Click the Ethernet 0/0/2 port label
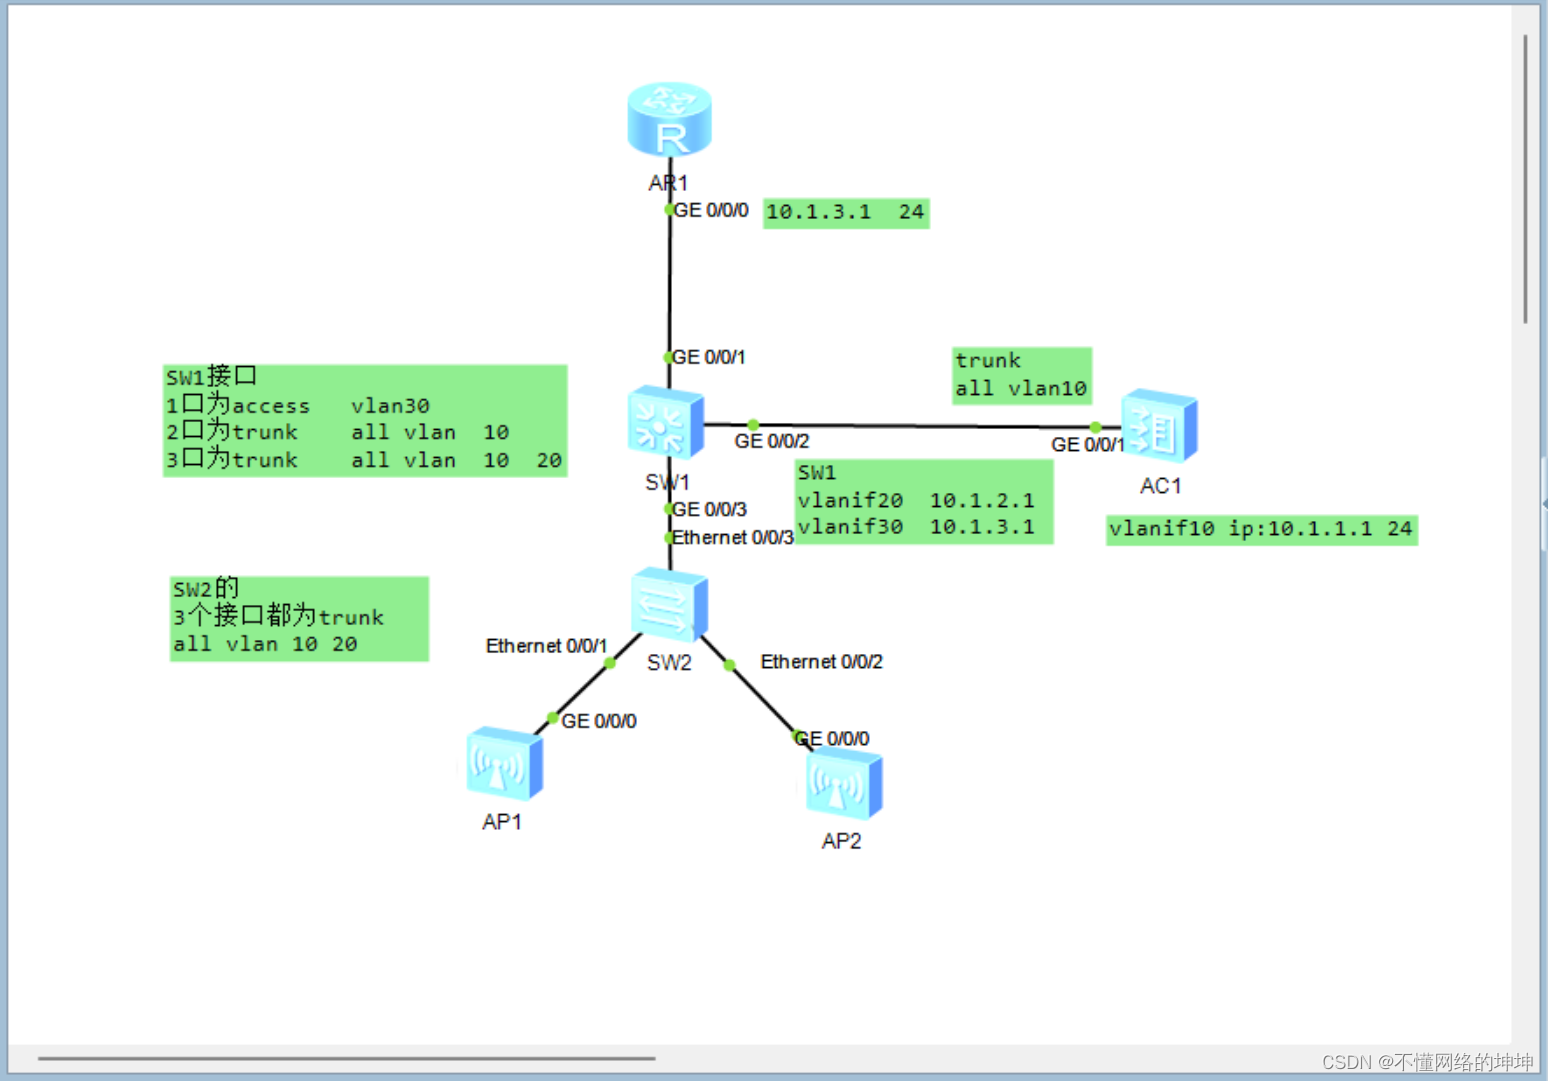1548x1081 pixels. coord(822,662)
